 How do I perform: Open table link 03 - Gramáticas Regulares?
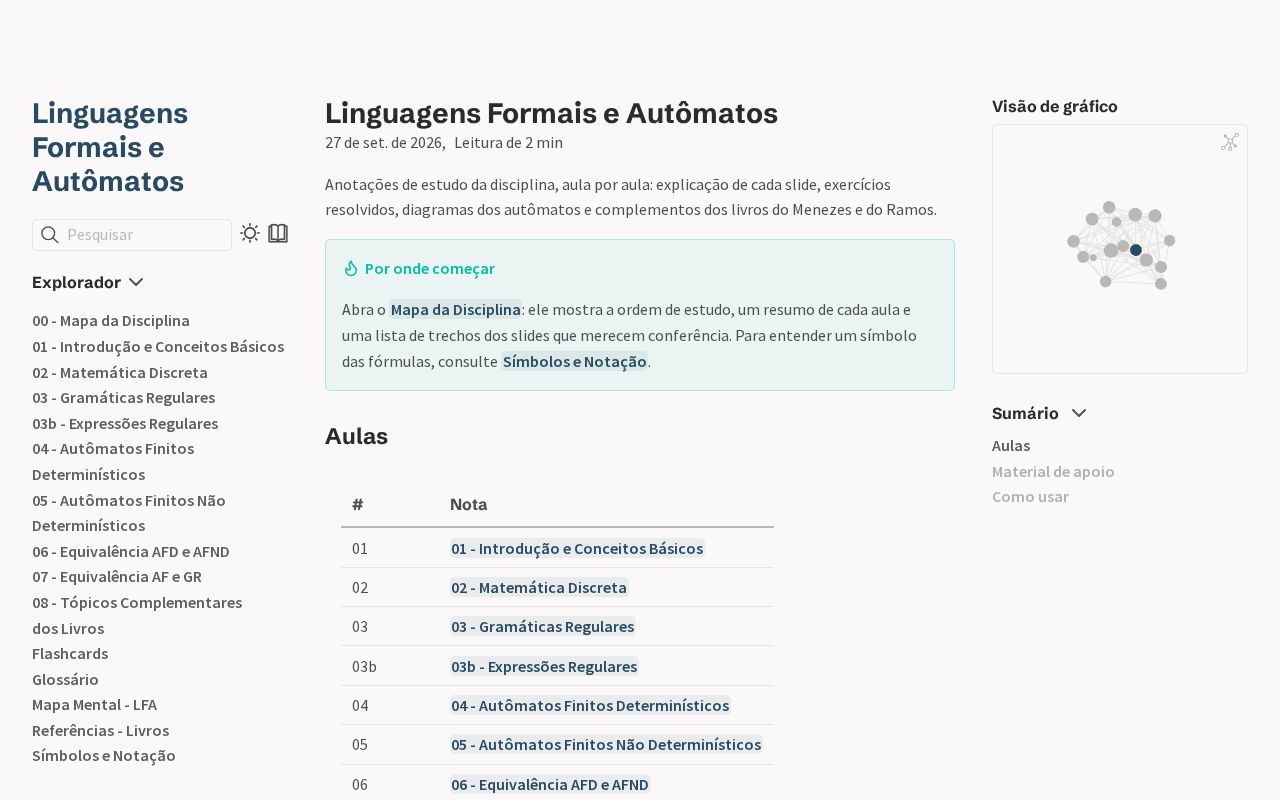point(542,627)
